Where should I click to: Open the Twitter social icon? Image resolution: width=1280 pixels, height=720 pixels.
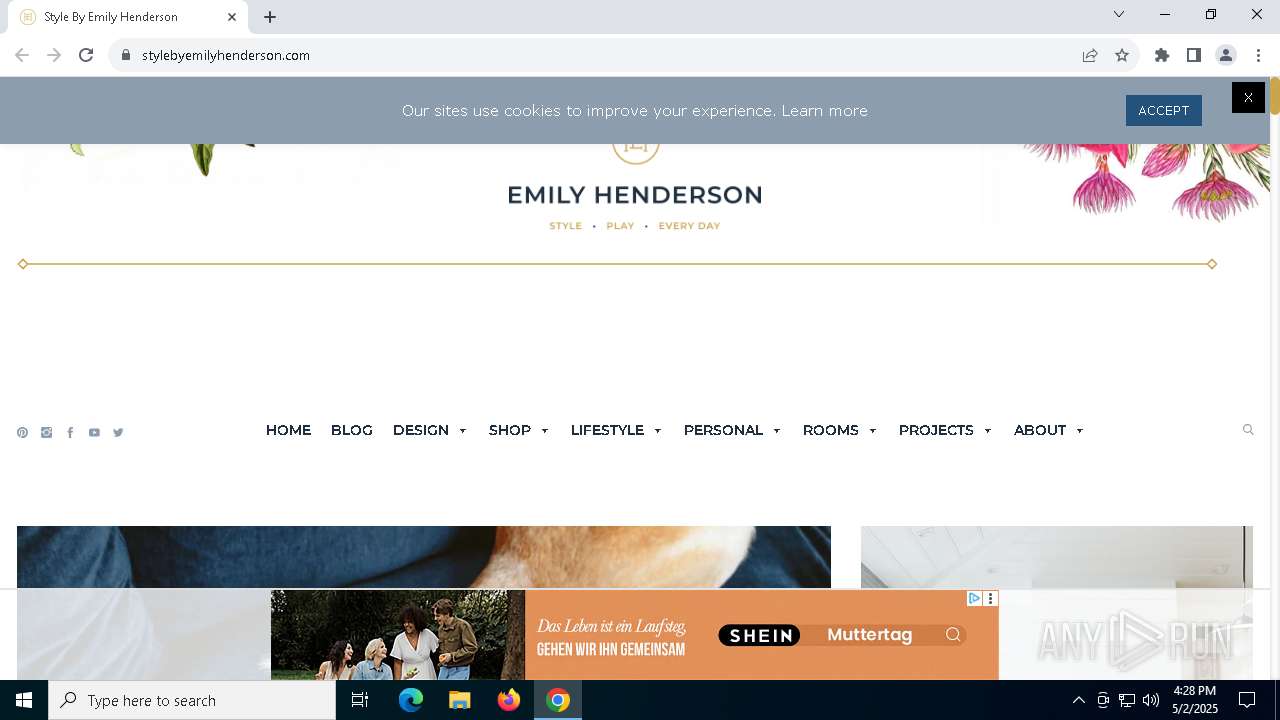click(x=118, y=433)
